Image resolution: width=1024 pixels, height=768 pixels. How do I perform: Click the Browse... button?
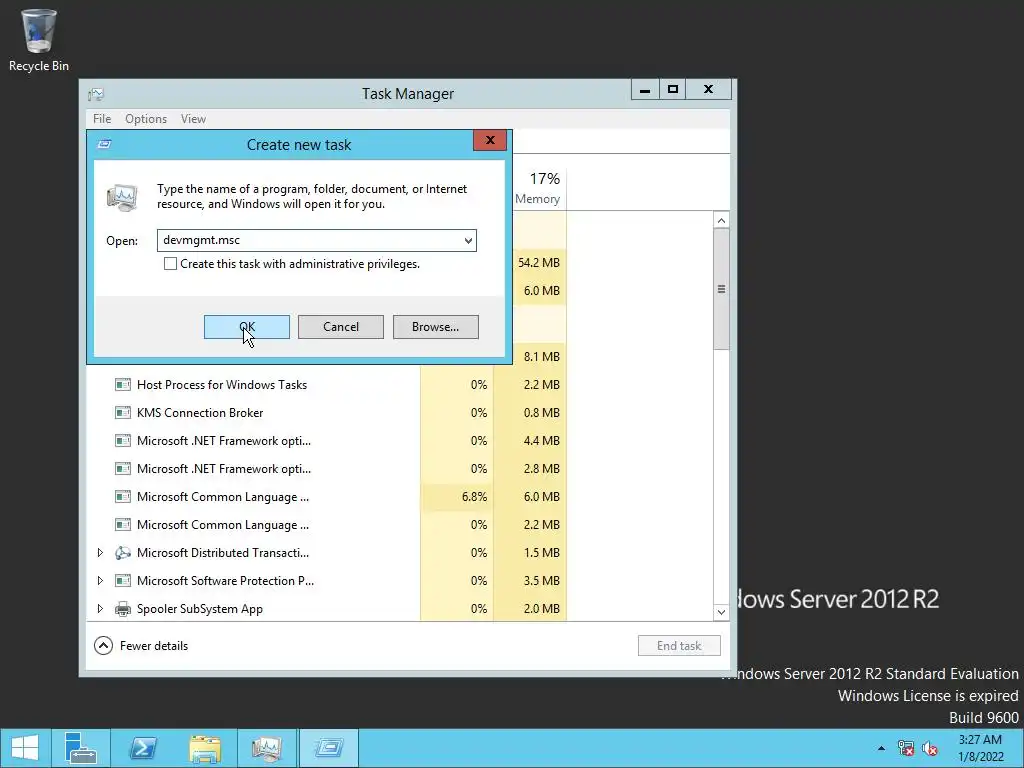[x=436, y=327]
